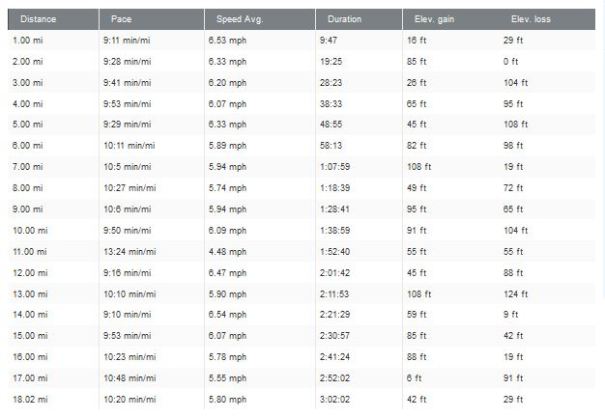
Task: Select the 3:02:02 duration cell
Action: pos(336,401)
